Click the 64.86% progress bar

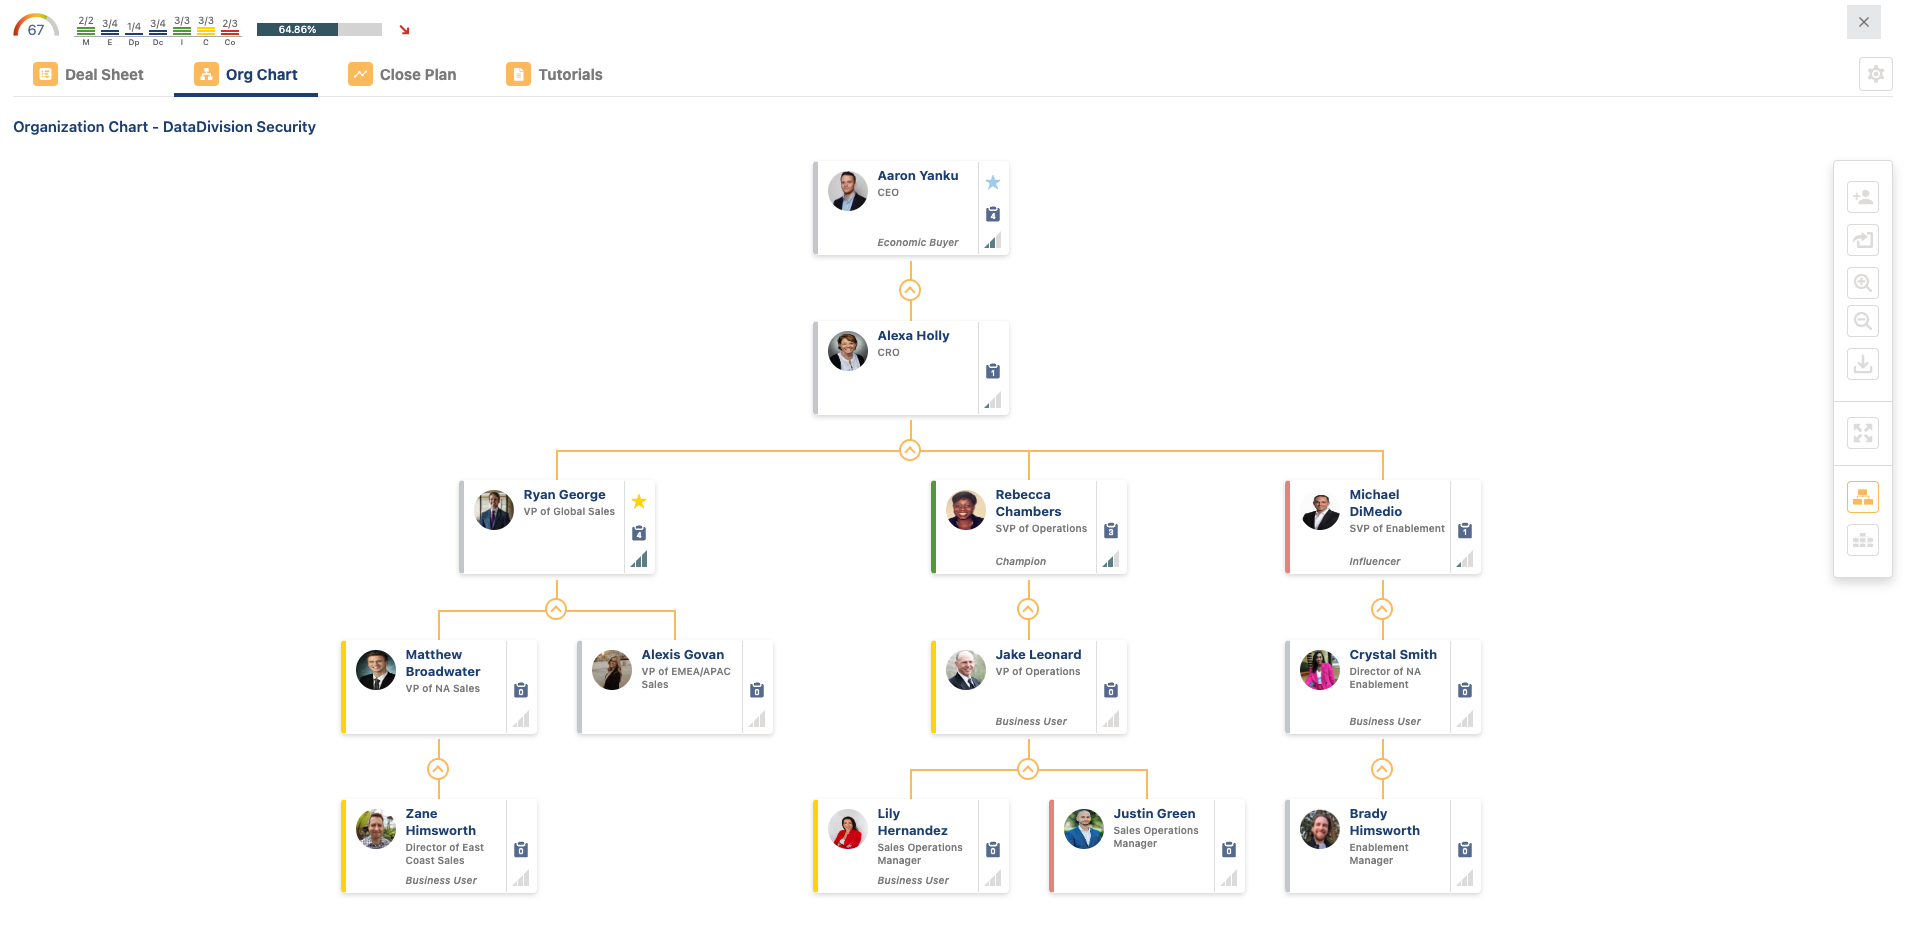(319, 30)
